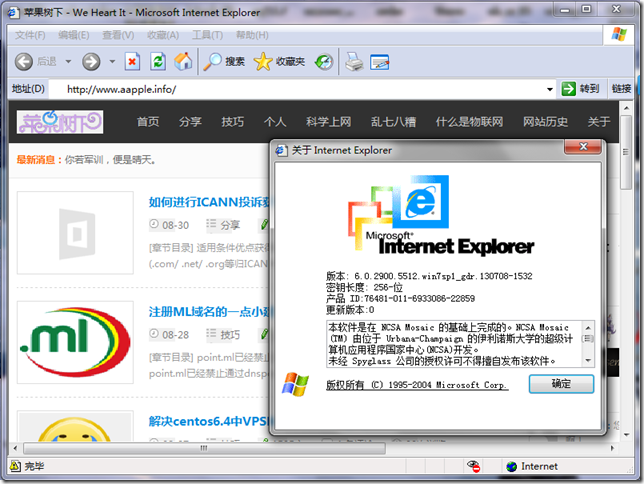Click the .ml domain article thumbnail
Viewport: 644px width, 484px height.
[75, 341]
